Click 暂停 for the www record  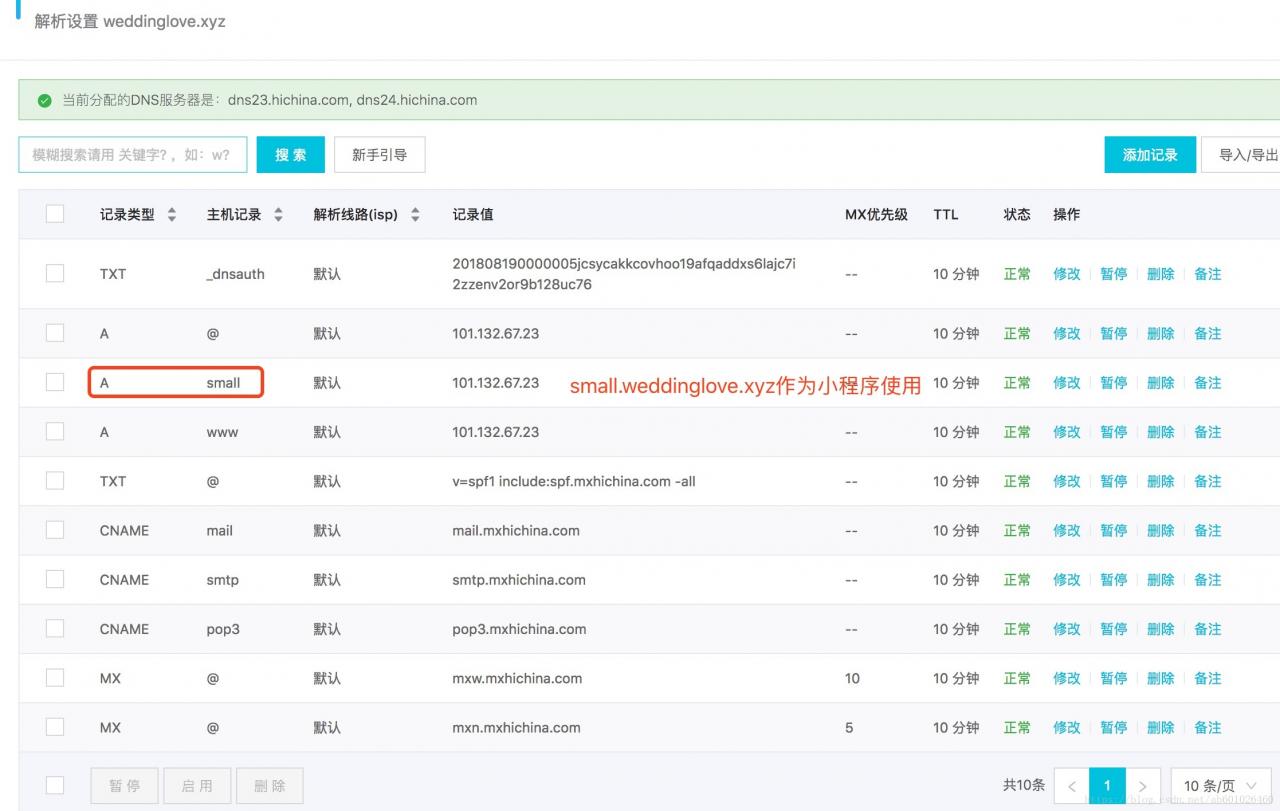click(x=1114, y=432)
